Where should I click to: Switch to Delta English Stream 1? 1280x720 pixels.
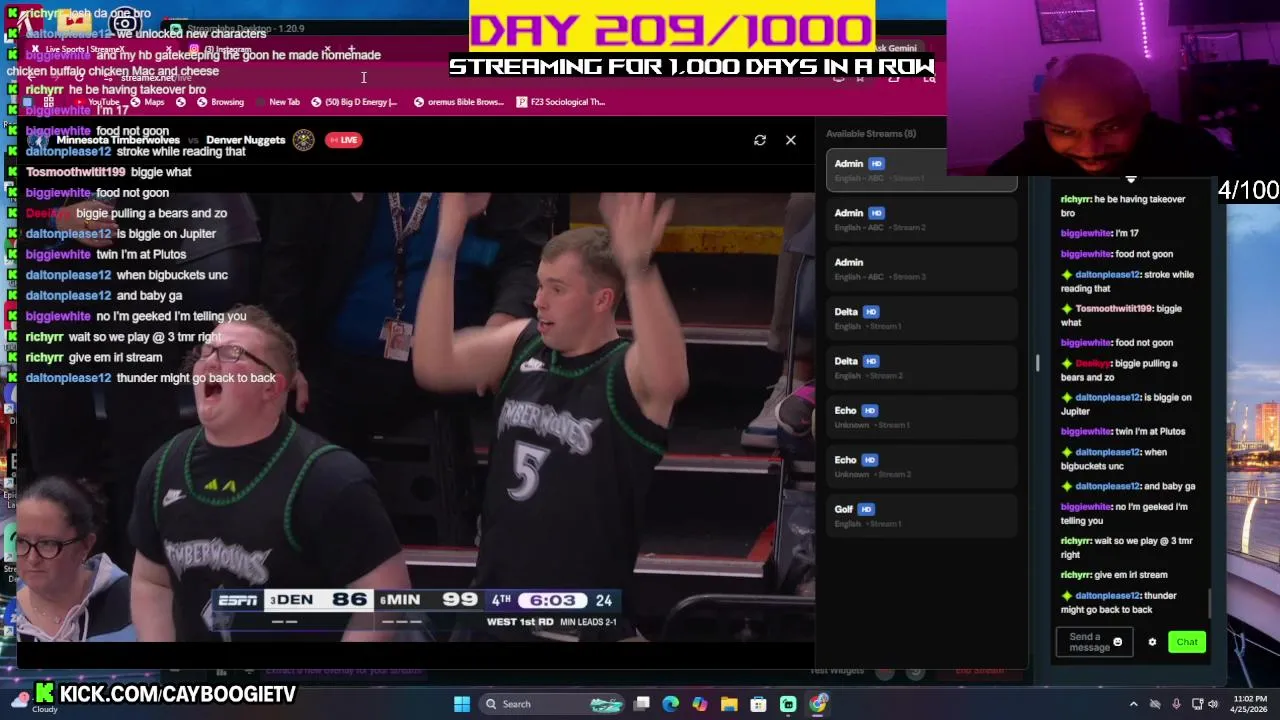tap(922, 318)
